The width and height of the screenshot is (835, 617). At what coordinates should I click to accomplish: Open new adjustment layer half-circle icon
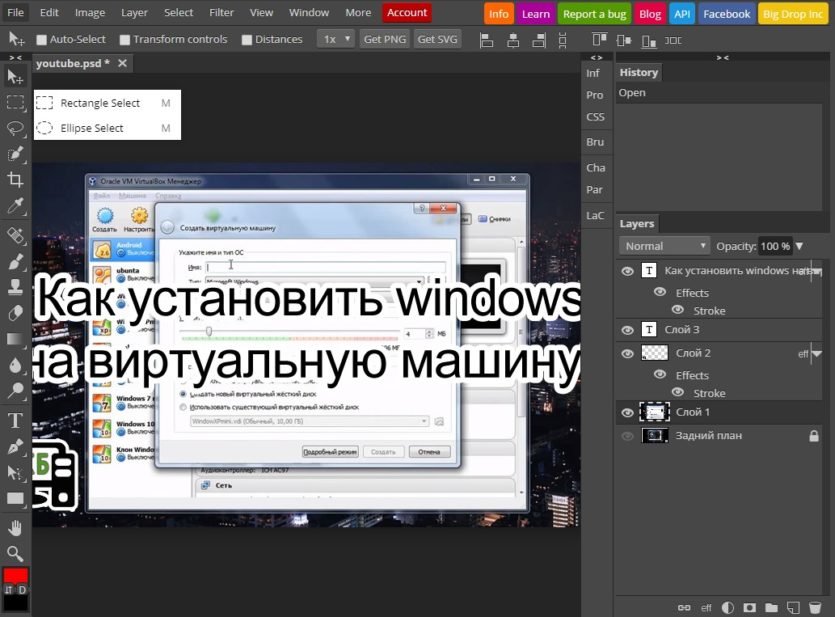pyautogui.click(x=727, y=607)
